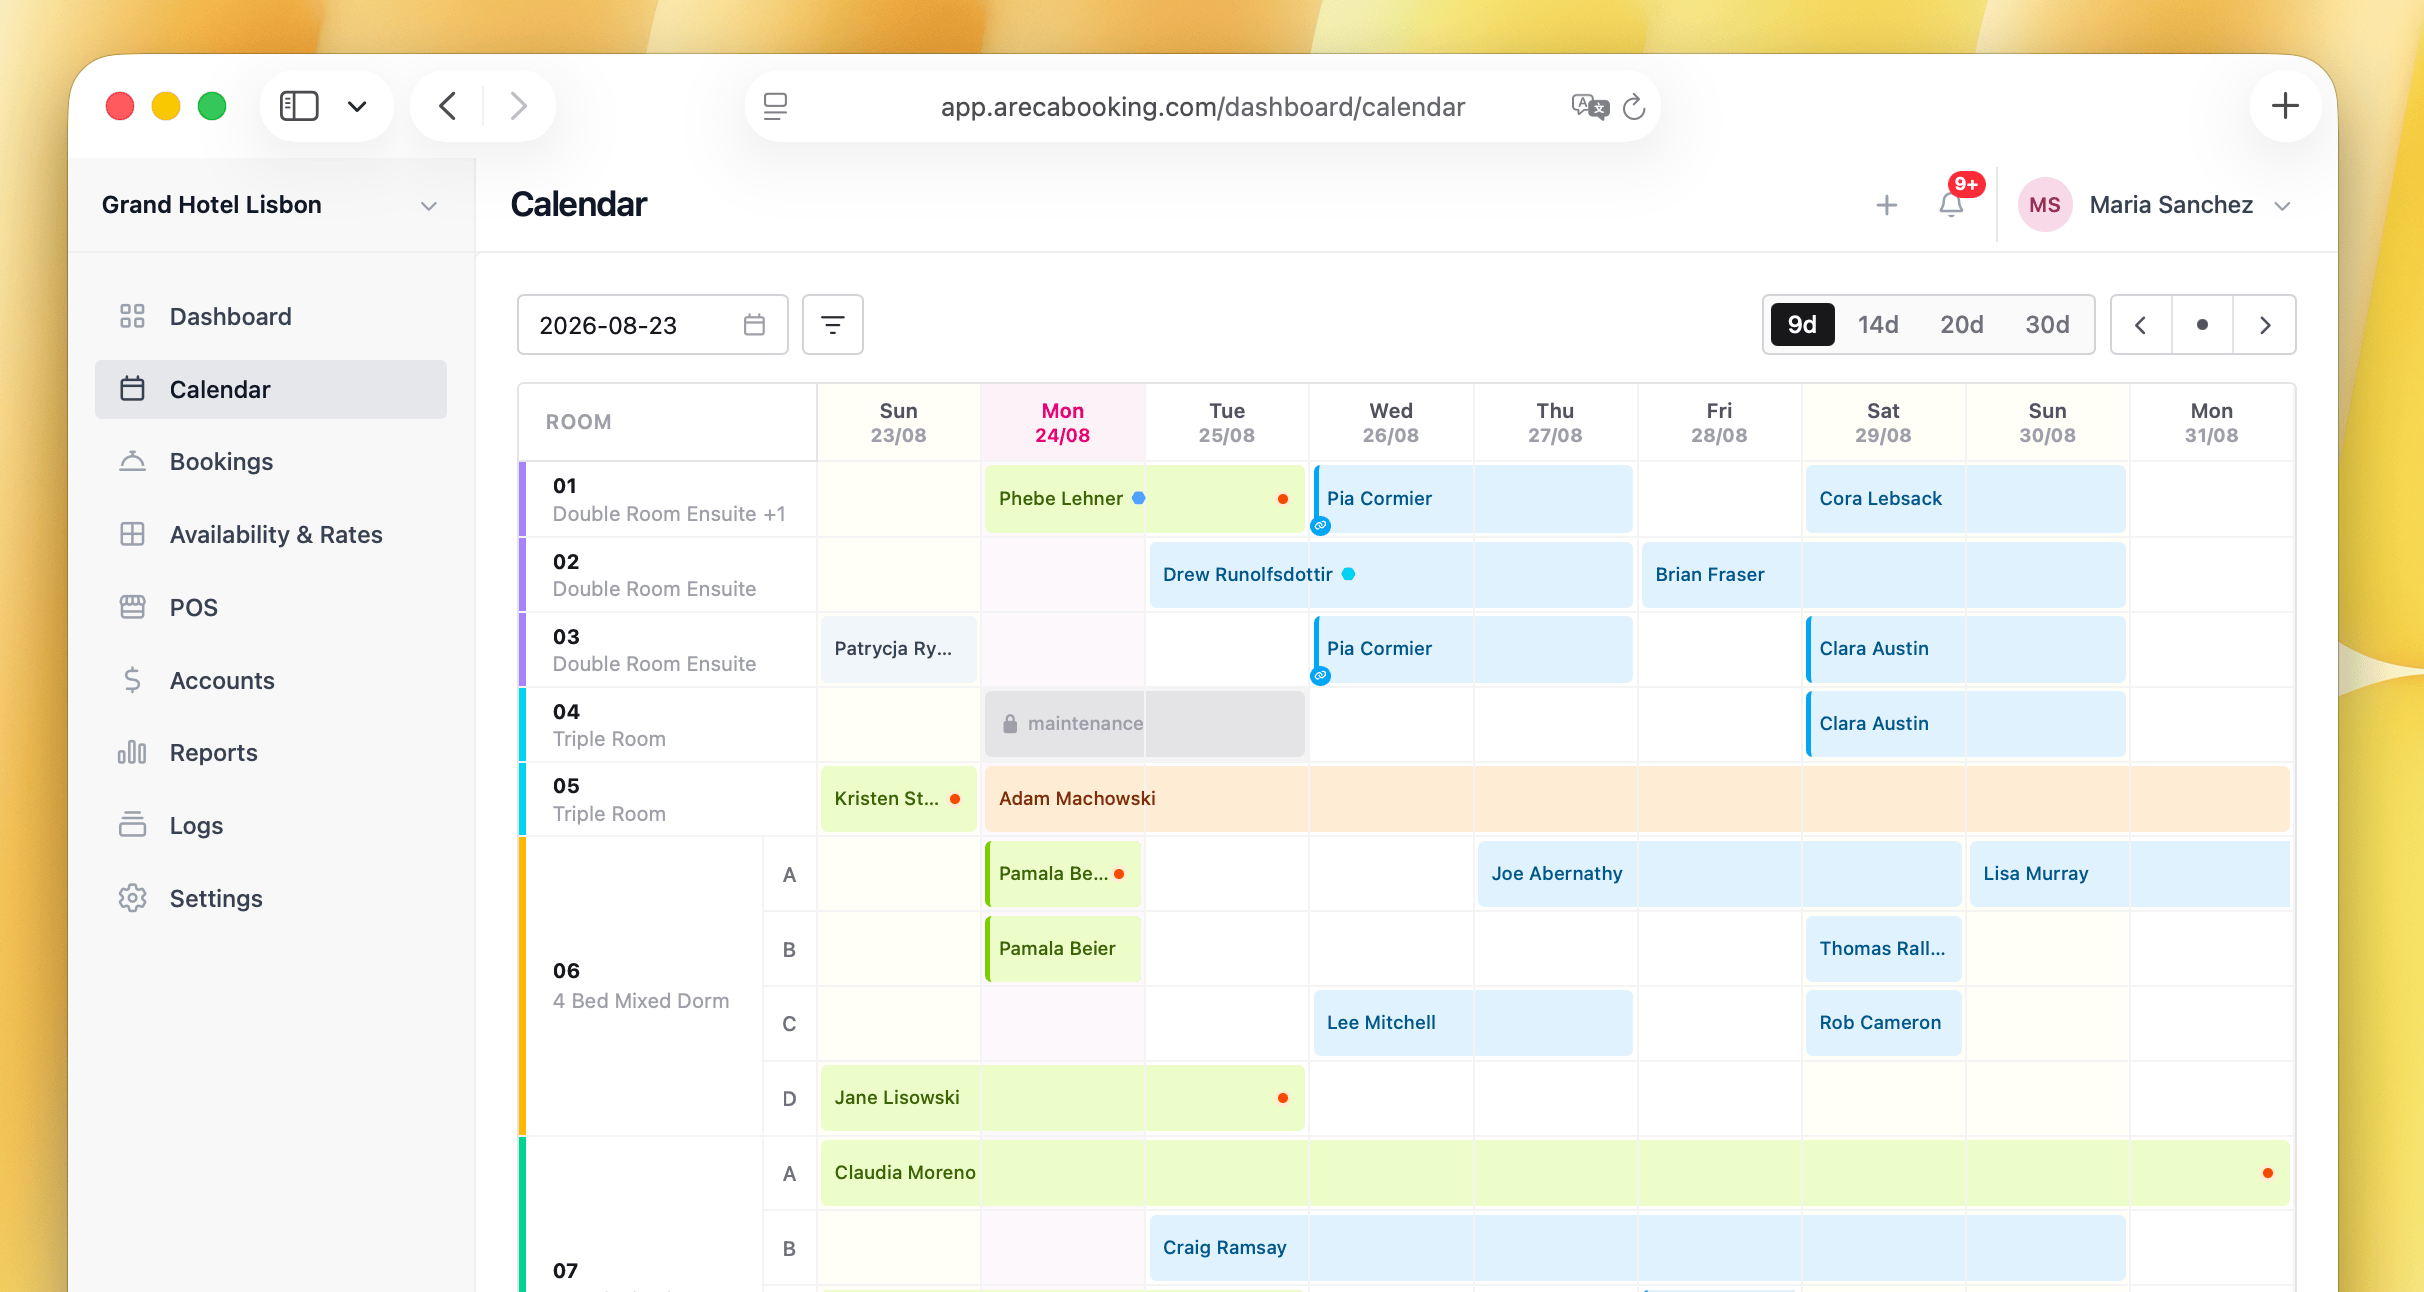Image resolution: width=2424 pixels, height=1292 pixels.
Task: Open Availability & Rates section
Action: tap(270, 535)
